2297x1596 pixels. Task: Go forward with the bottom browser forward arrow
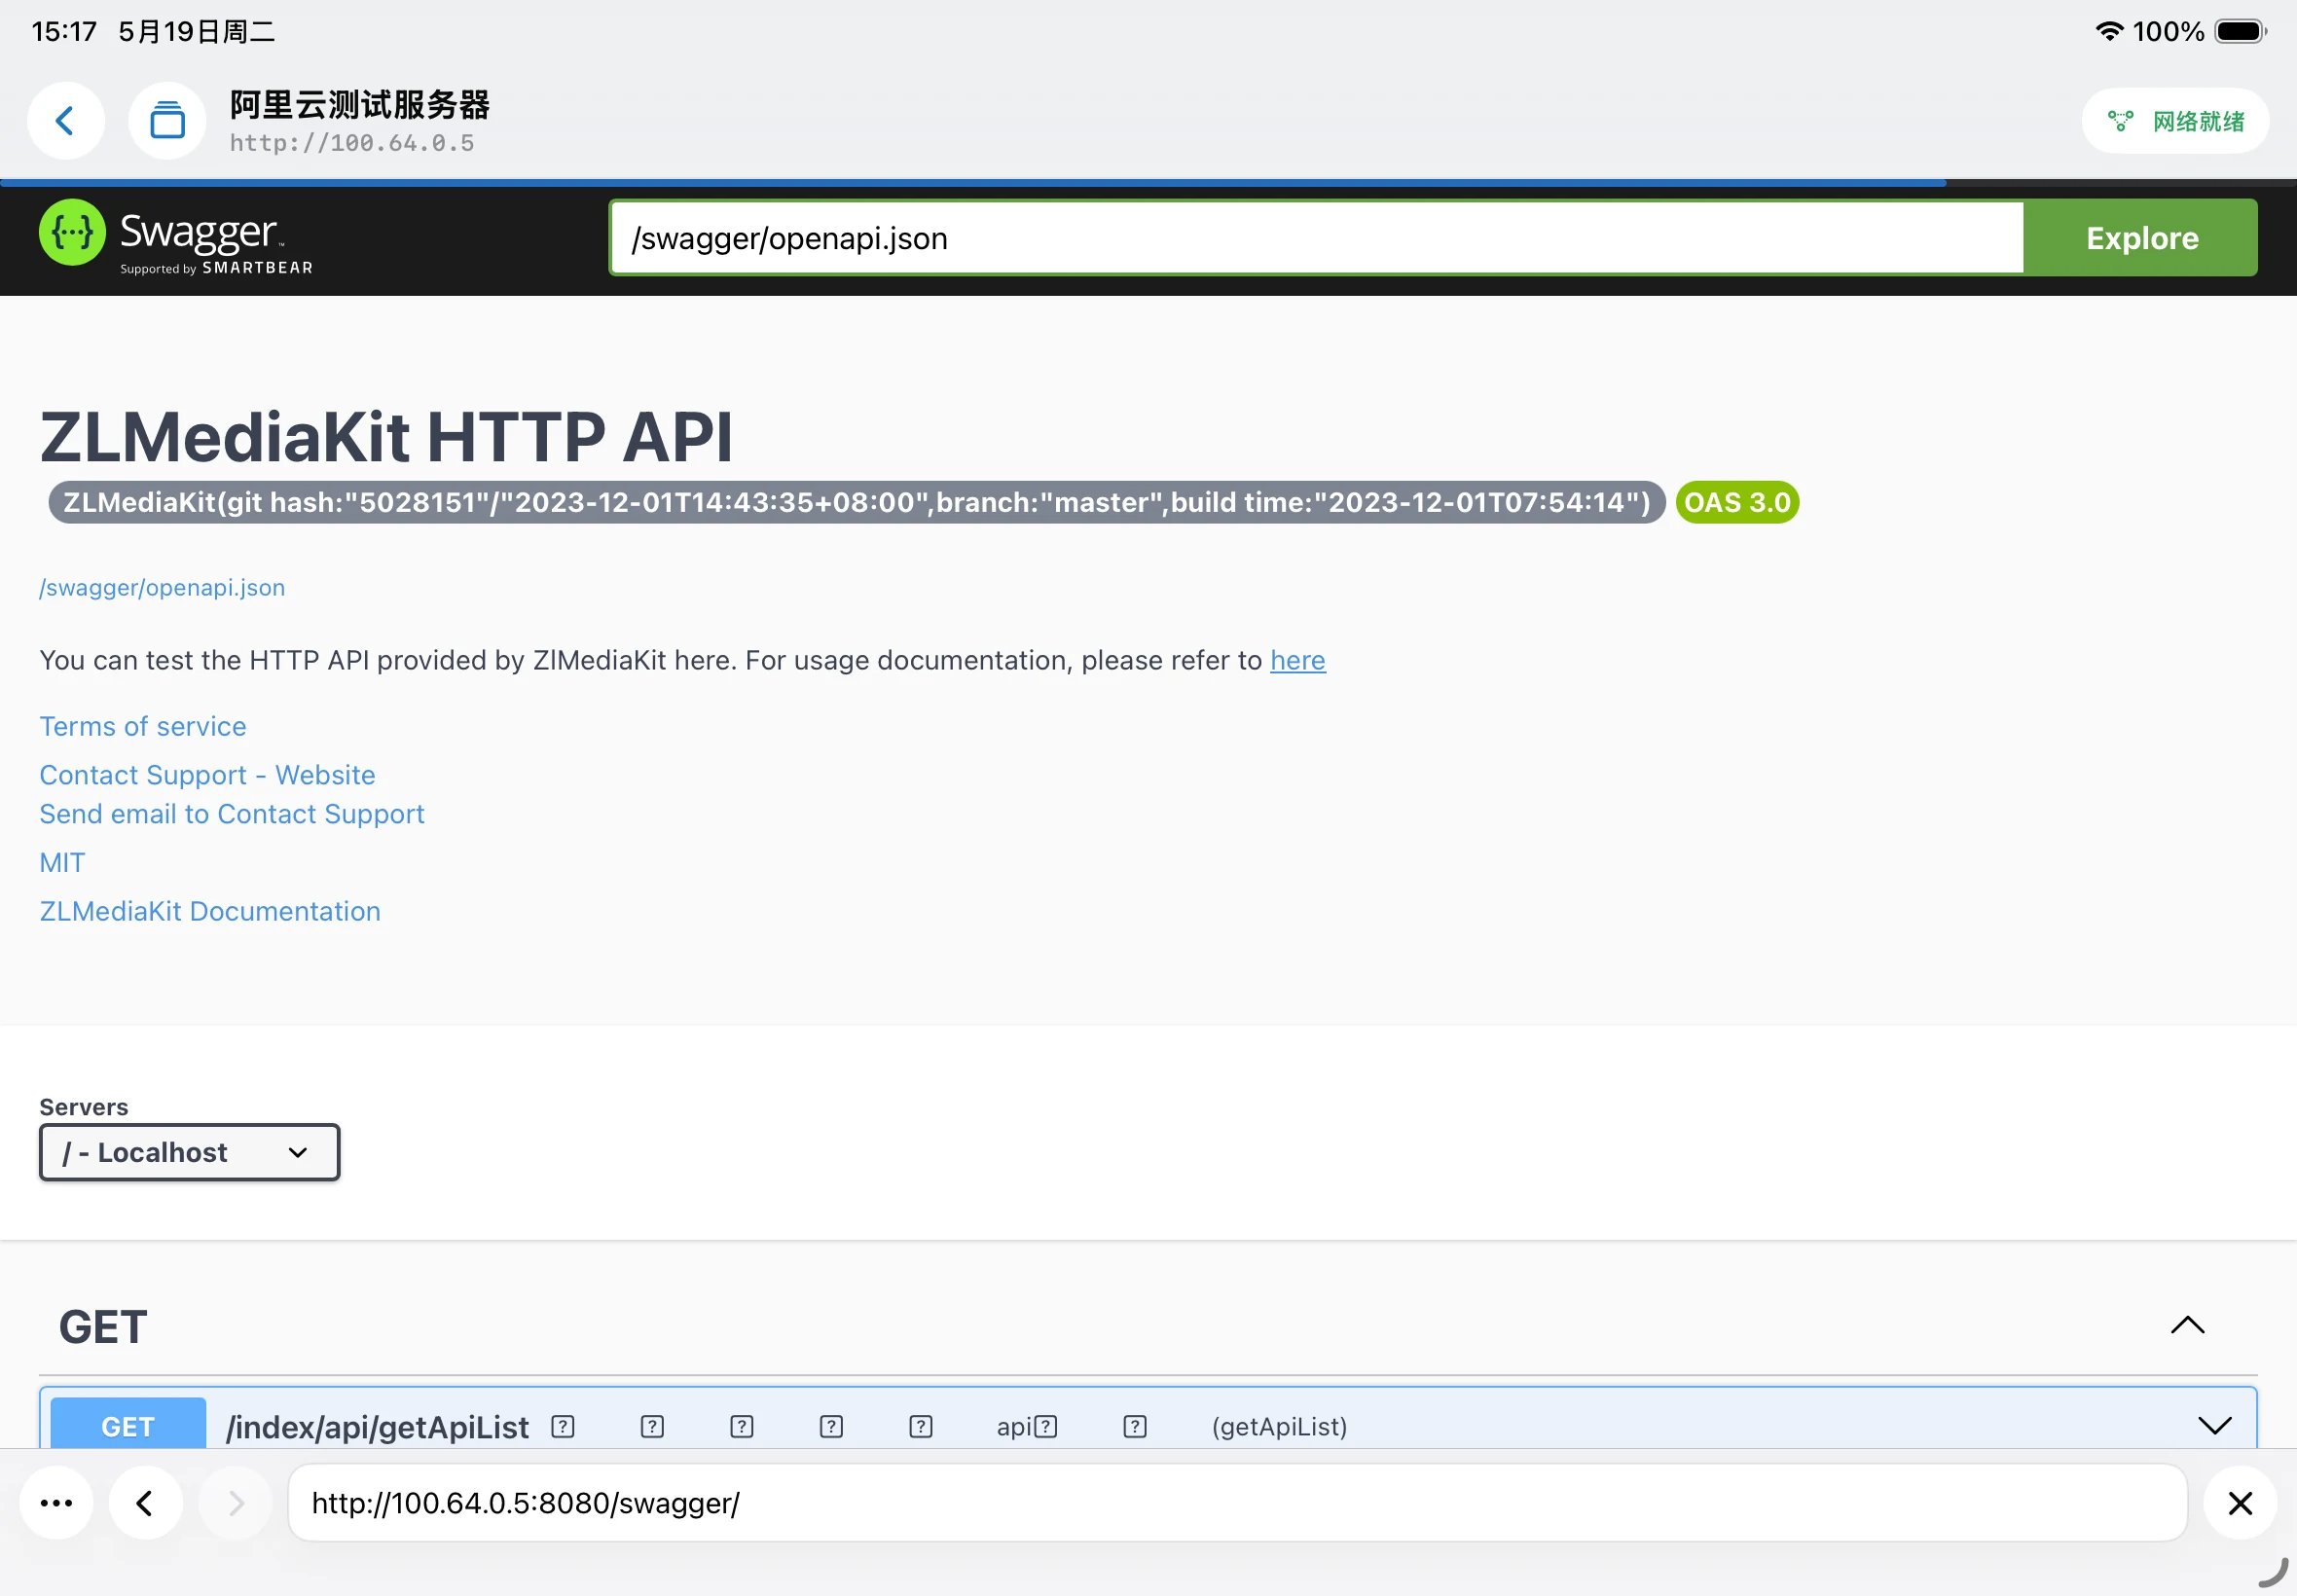tap(236, 1503)
